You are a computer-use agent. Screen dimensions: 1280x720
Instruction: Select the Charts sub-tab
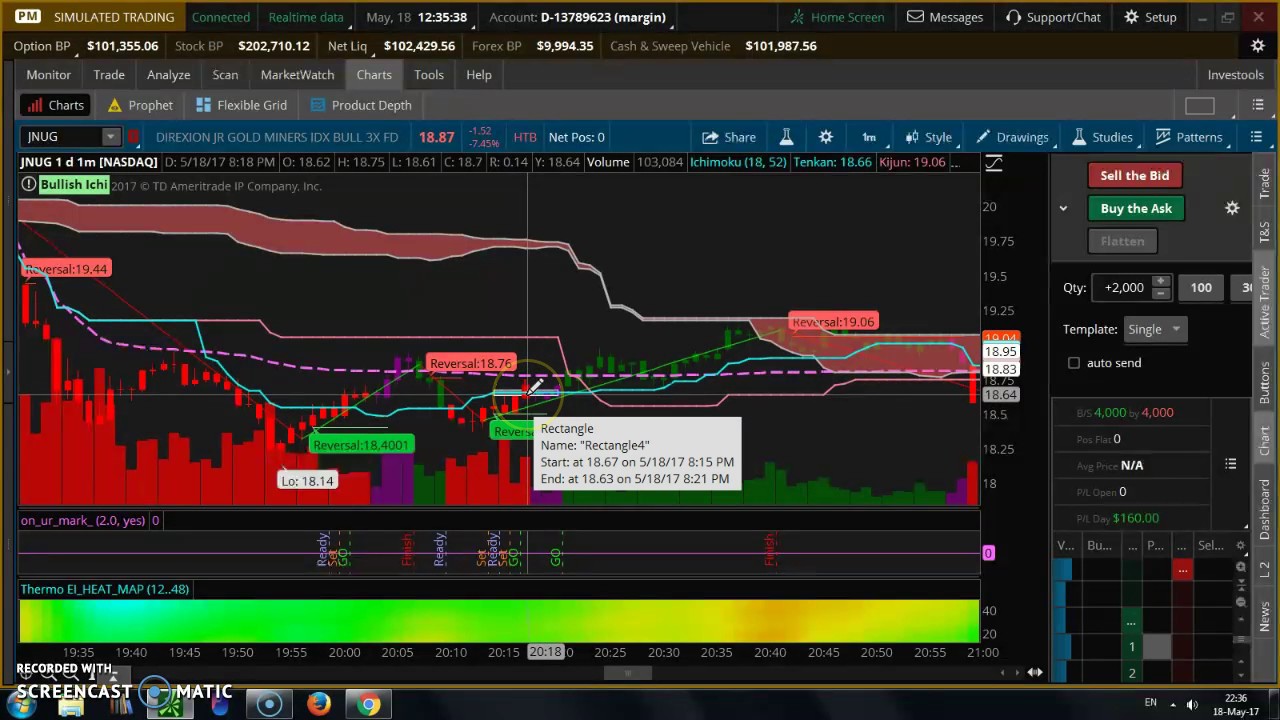(55, 105)
